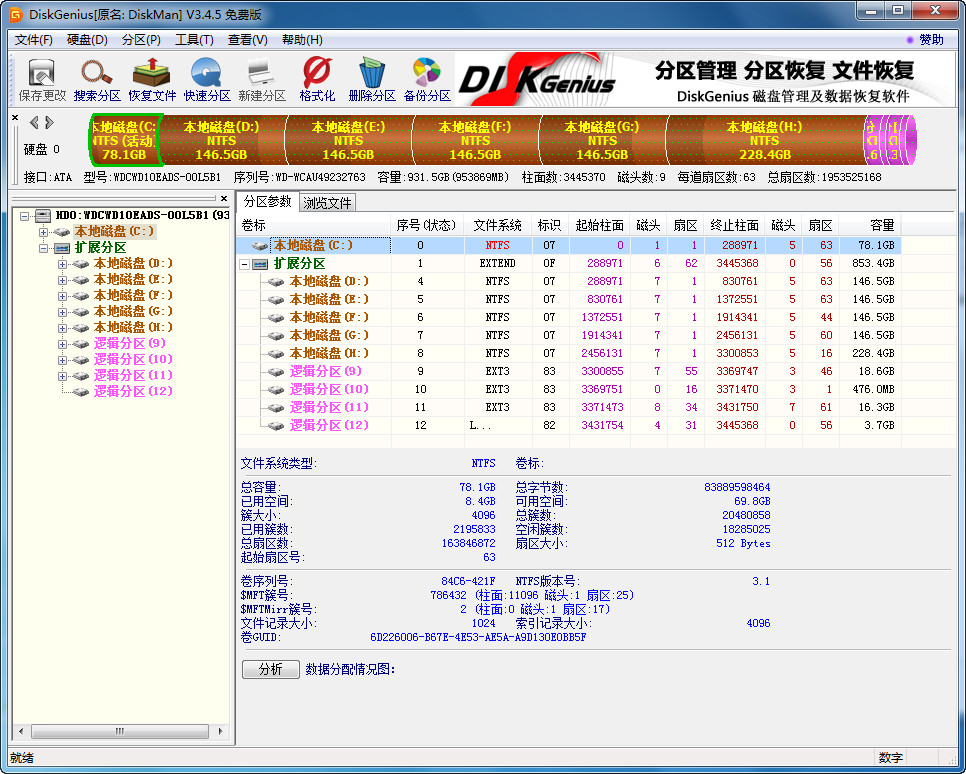The width and height of the screenshot is (966, 774).
Task: Click the right arrow of tree horizontal scrollbar
Action: point(221,731)
